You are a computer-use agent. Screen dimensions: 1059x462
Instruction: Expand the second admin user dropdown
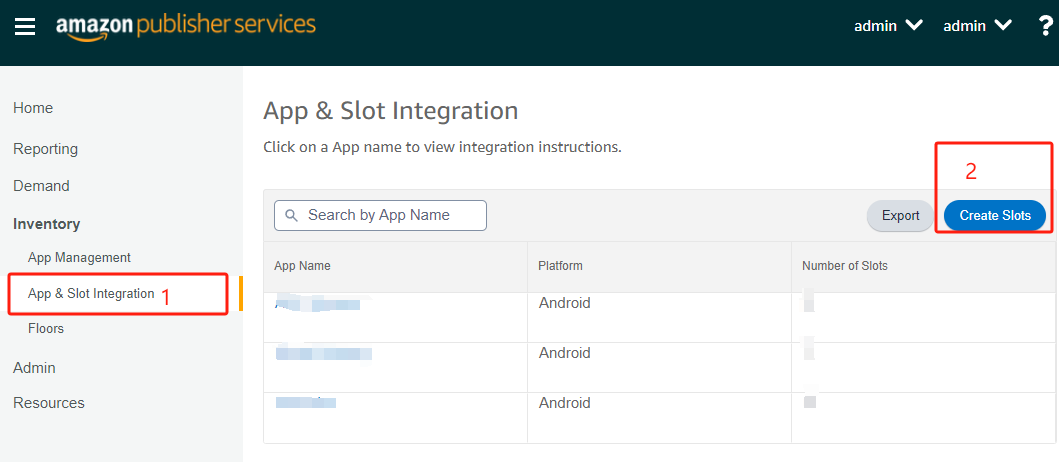pos(977,26)
